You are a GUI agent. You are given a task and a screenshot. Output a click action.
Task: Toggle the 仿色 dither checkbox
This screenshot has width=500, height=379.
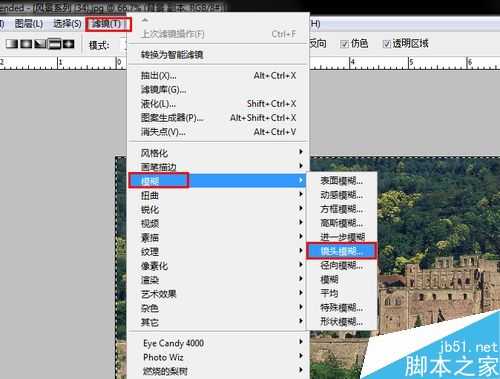point(344,44)
